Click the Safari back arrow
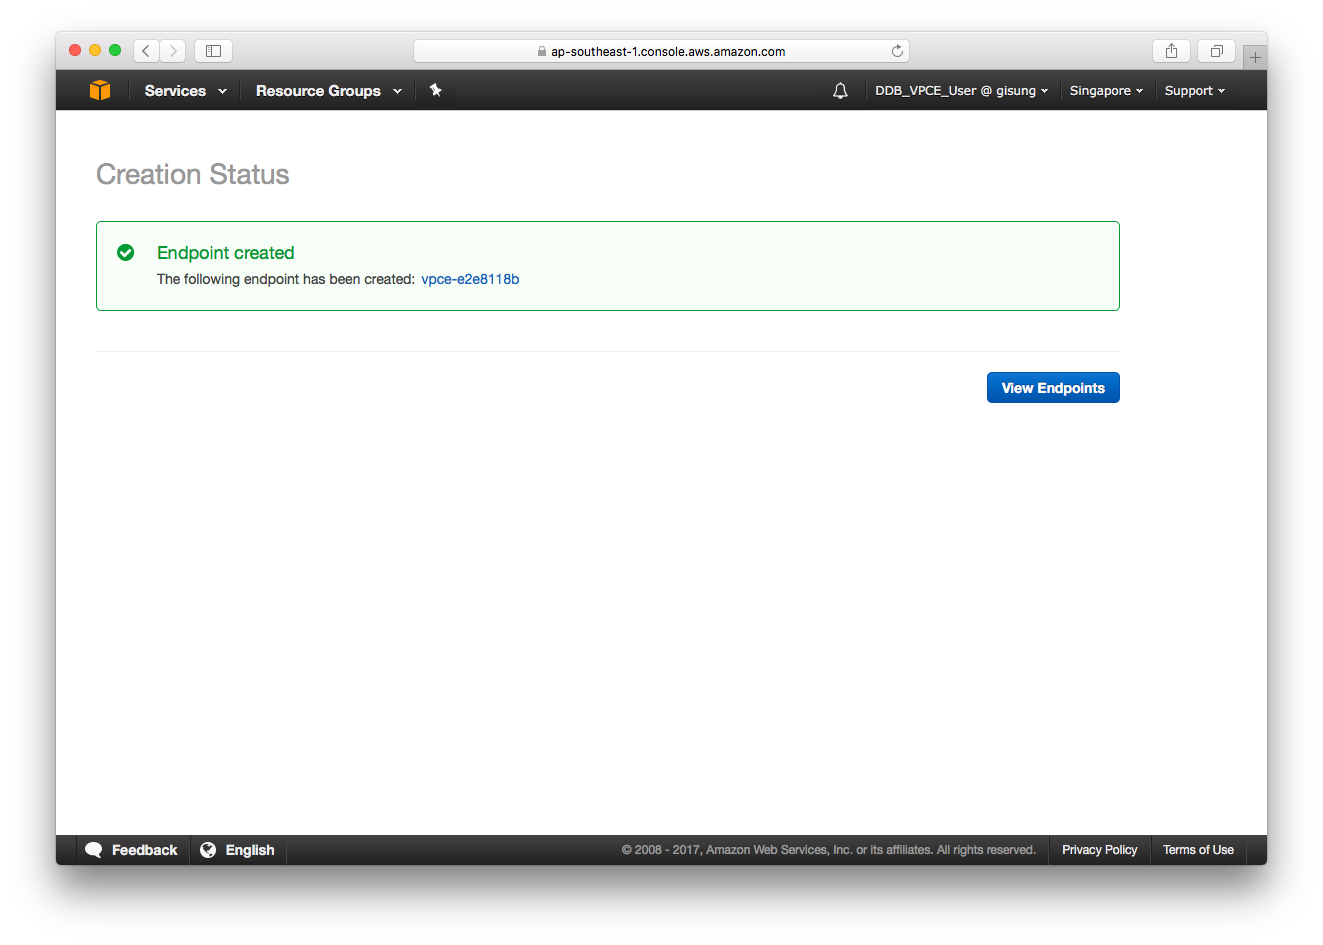Viewport: 1323px width, 945px height. click(146, 50)
